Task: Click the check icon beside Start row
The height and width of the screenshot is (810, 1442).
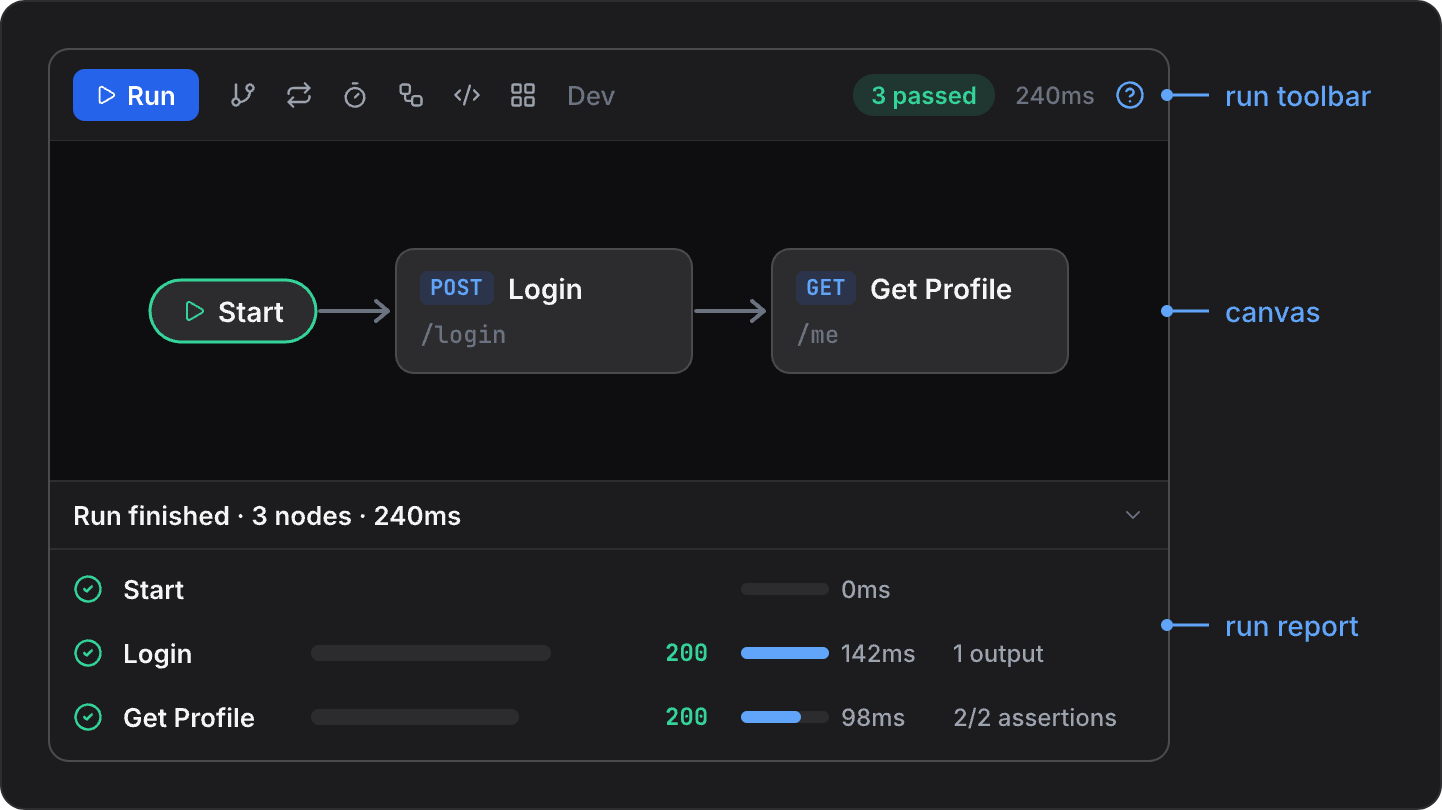Action: coord(88,589)
